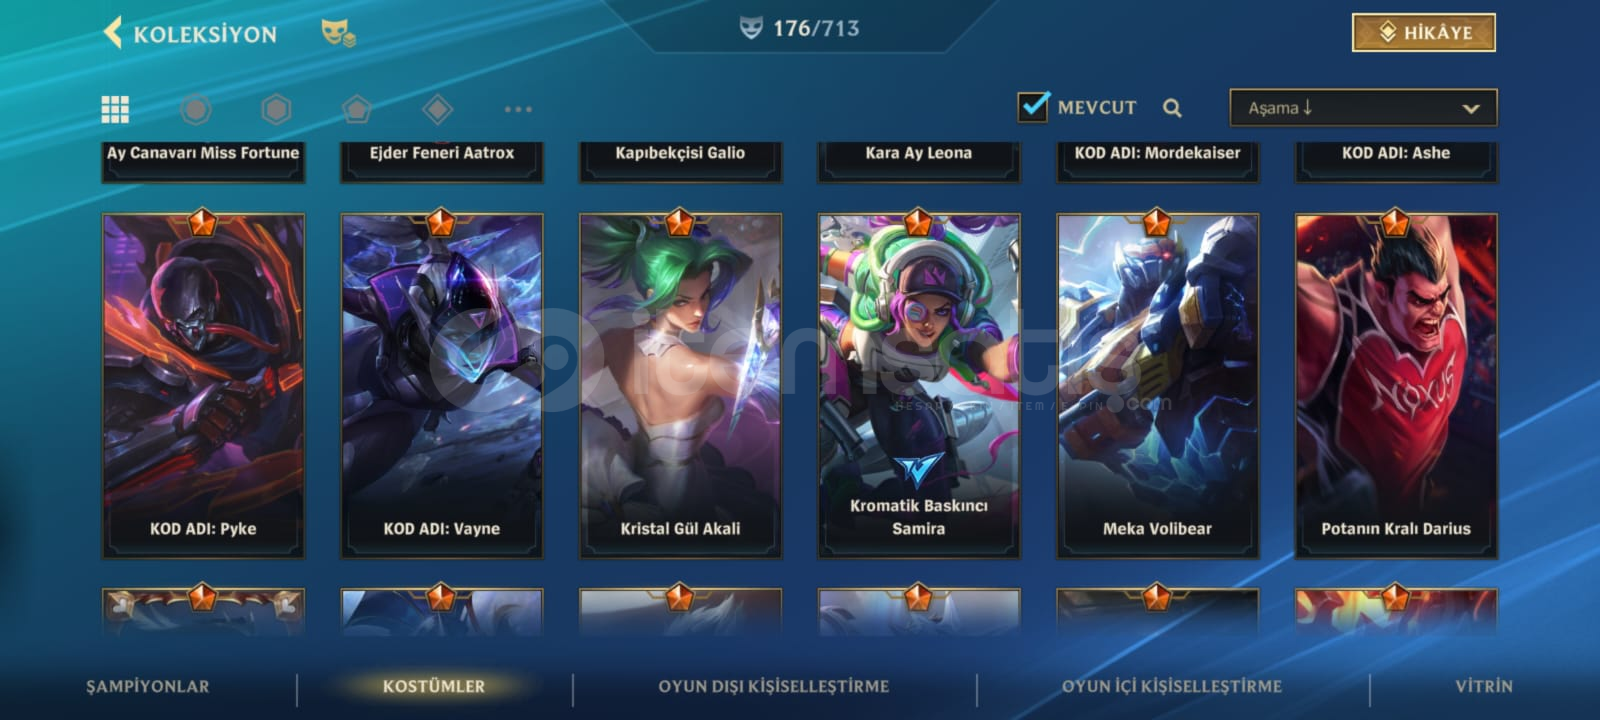This screenshot has height=720, width=1600.
Task: Click the dropdown chevron beside Aşama
Action: [x=1470, y=109]
